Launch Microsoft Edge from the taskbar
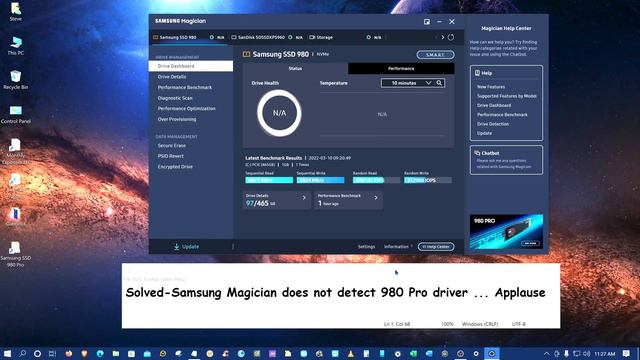The height and width of the screenshot is (360, 640). pyautogui.click(x=100, y=353)
